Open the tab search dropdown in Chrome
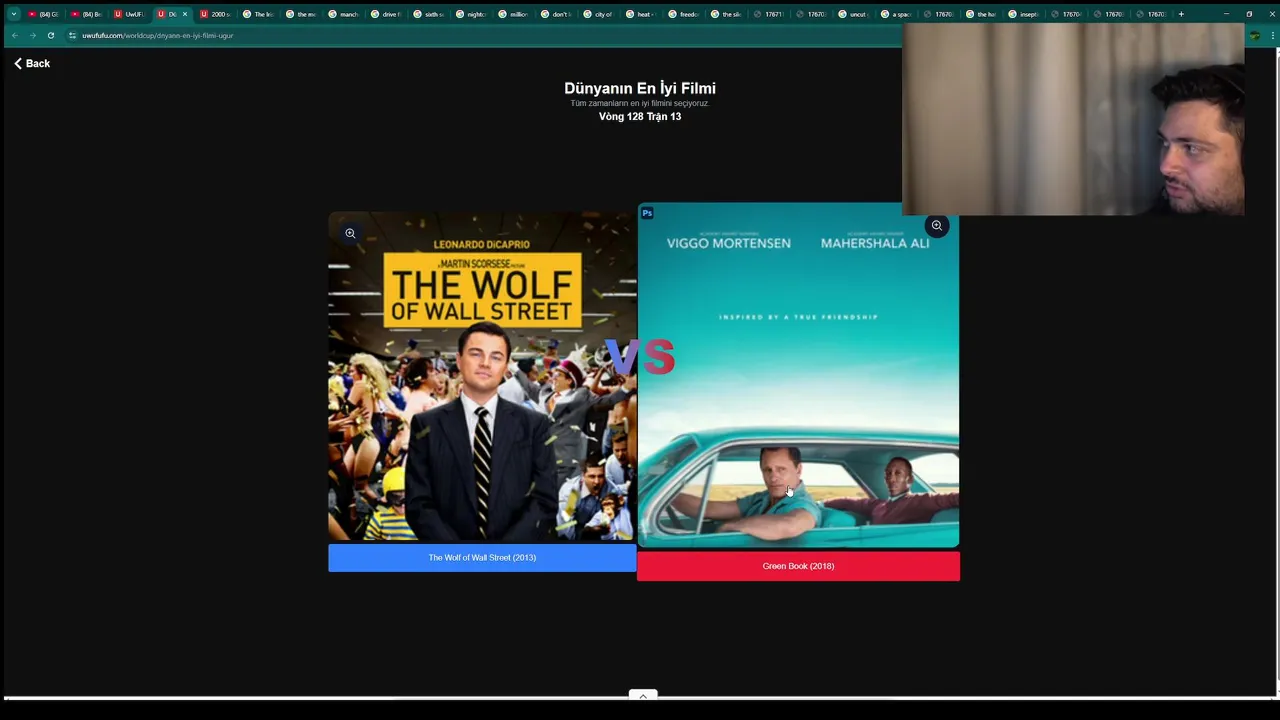This screenshot has height=720, width=1280. pyautogui.click(x=14, y=14)
